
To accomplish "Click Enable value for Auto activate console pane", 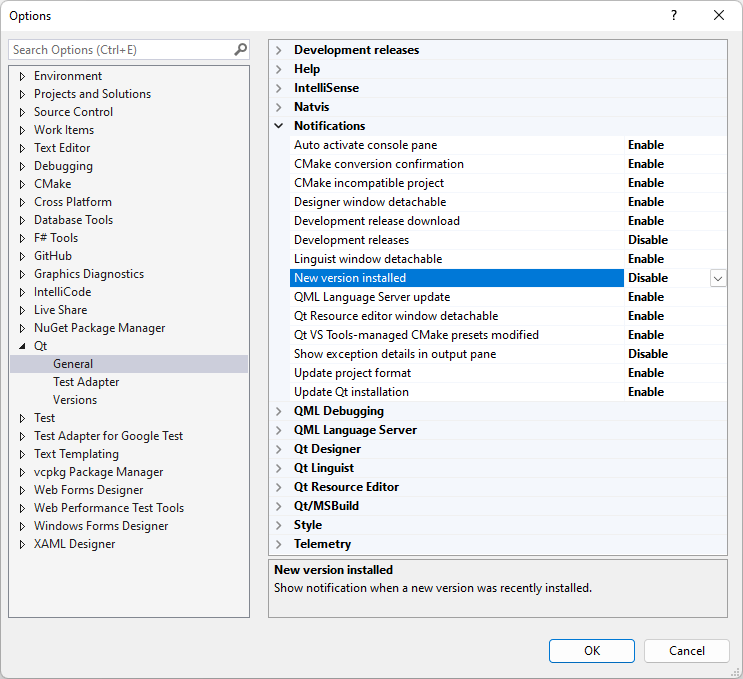I will tap(646, 145).
